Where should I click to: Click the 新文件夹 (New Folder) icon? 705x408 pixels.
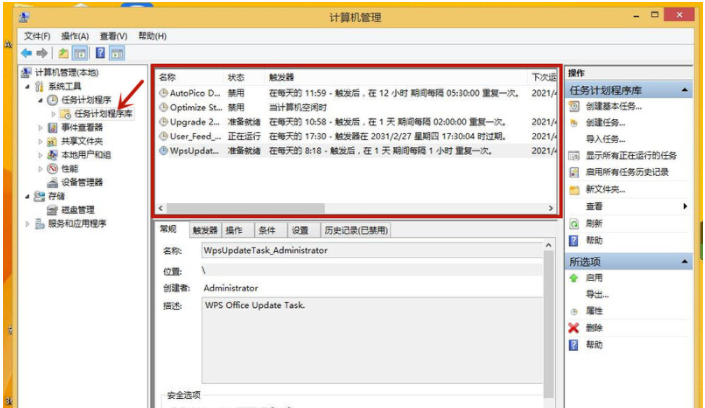point(573,189)
